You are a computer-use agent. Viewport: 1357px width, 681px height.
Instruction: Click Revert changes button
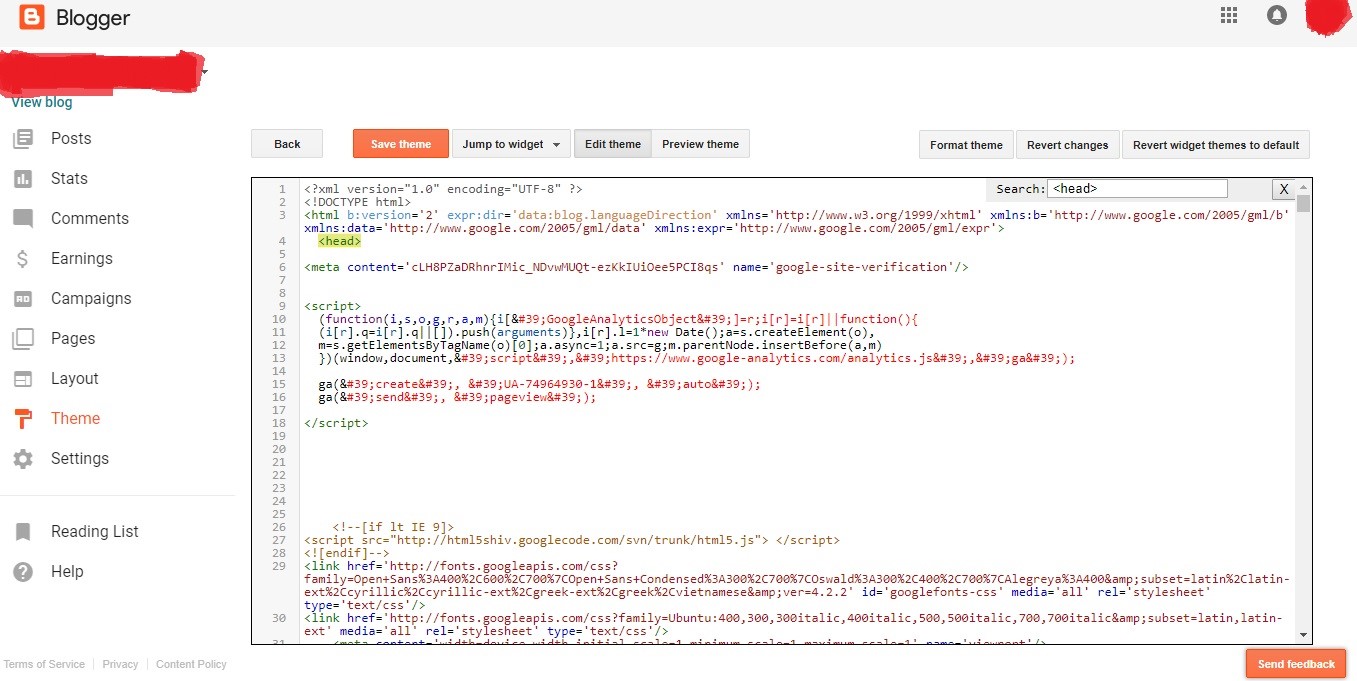[1068, 145]
